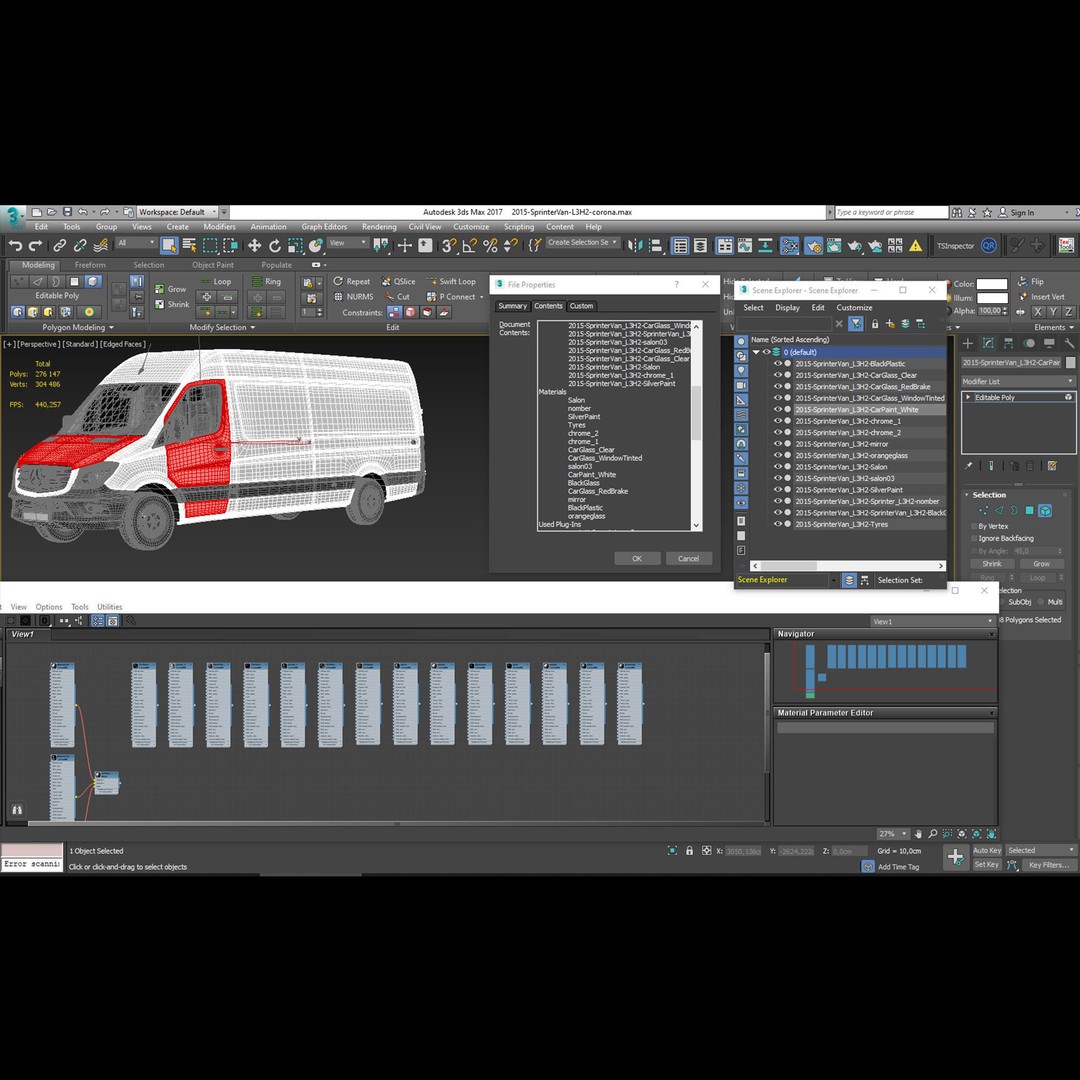
Task: Click the Key Filters button
Action: [1048, 865]
